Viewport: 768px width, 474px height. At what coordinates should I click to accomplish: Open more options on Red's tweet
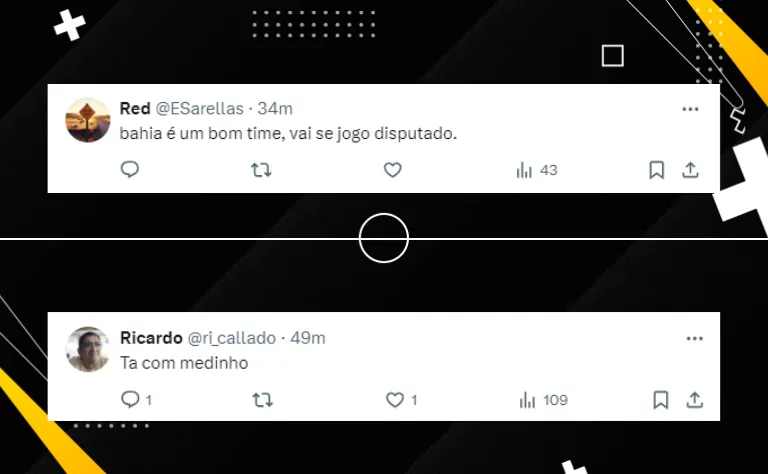690,109
